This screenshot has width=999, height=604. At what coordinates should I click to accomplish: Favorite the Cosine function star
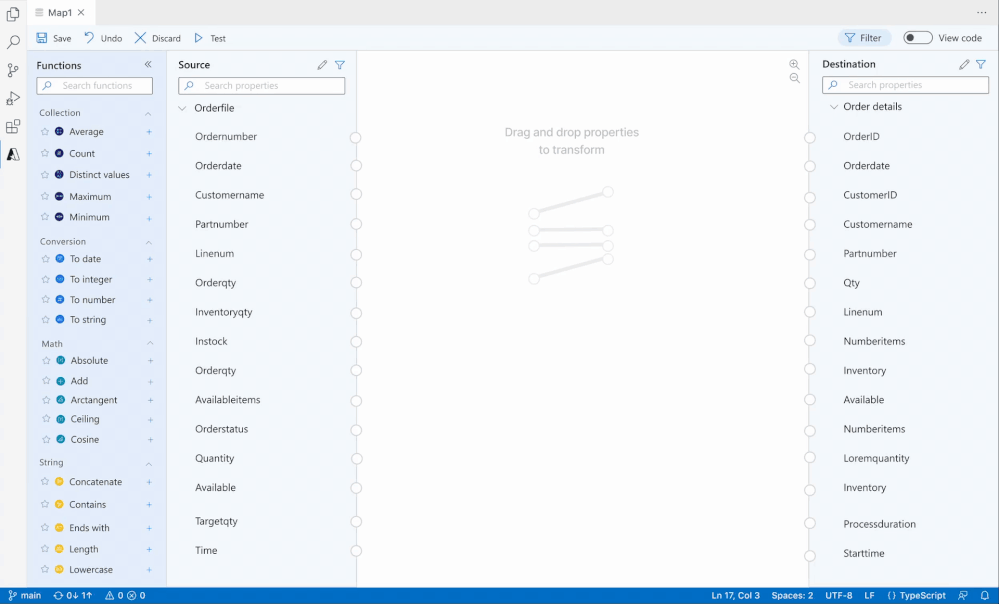pos(46,439)
